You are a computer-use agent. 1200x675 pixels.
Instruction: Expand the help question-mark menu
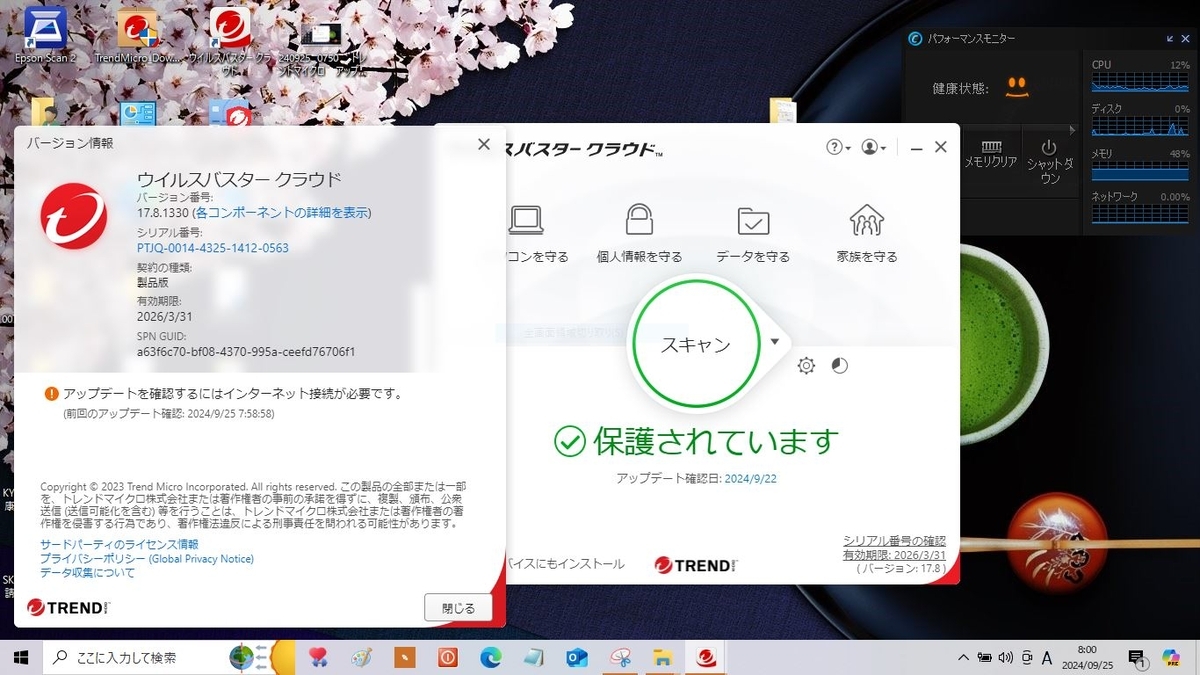point(838,147)
